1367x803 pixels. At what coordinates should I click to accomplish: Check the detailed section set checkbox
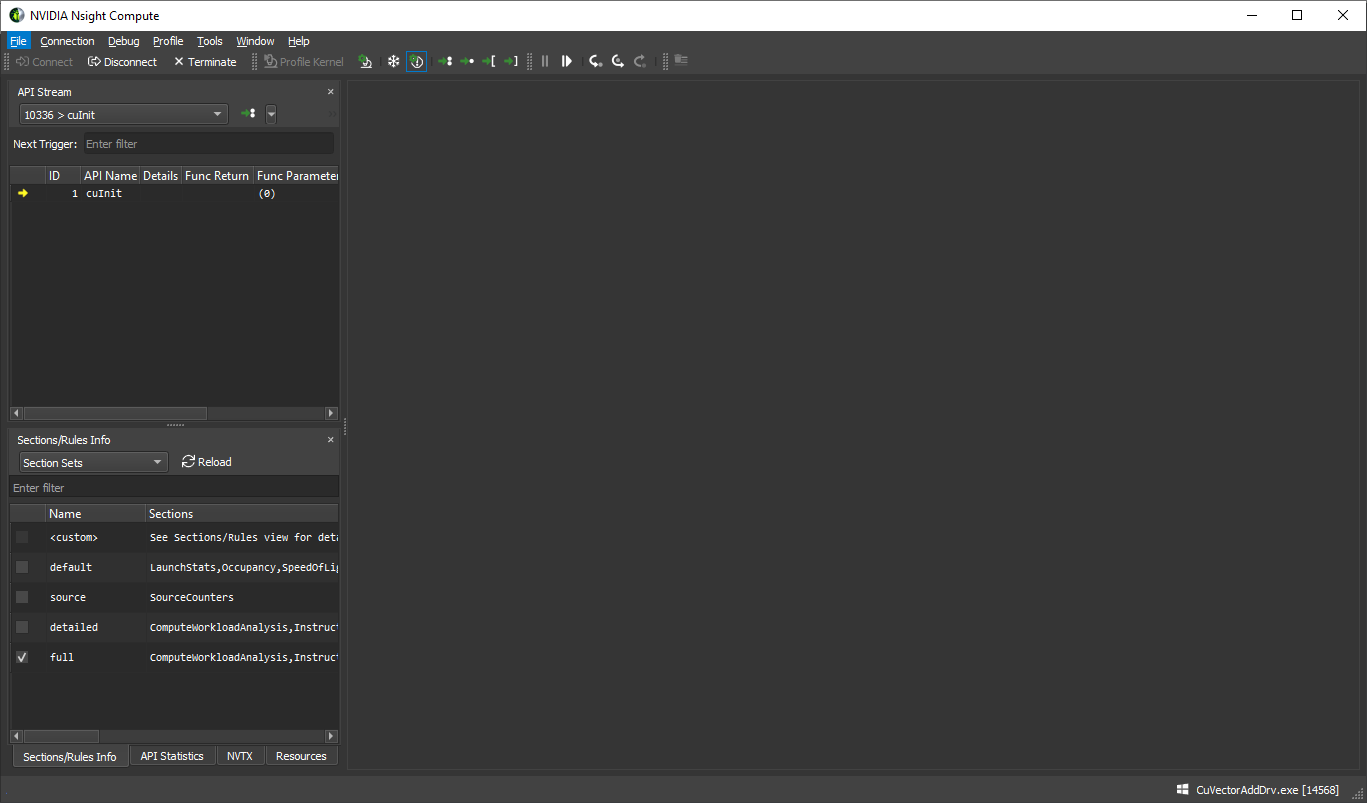point(22,627)
